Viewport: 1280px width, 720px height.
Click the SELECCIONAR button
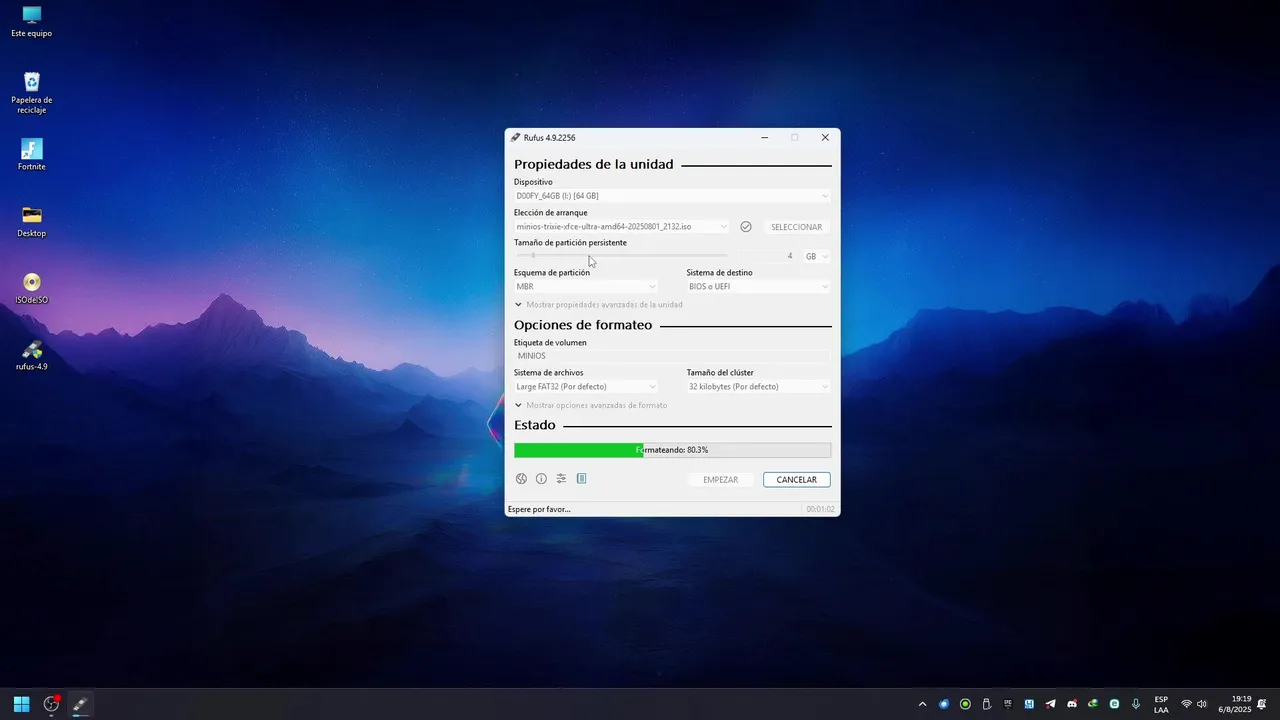coord(796,227)
